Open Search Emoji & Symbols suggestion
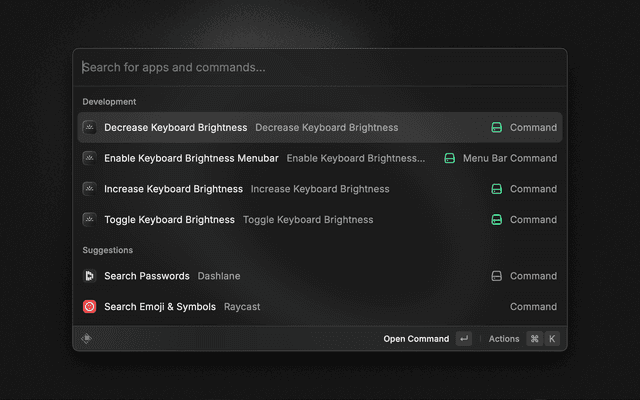 point(159,307)
